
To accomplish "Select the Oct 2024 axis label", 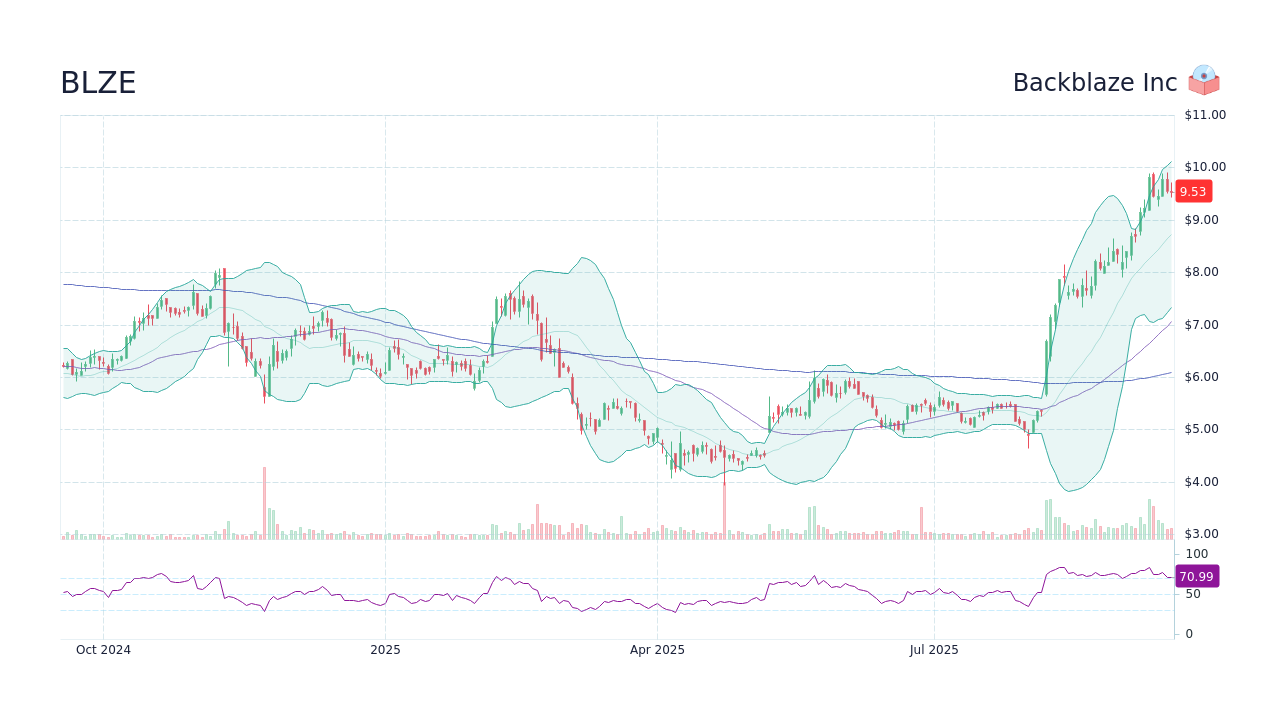I will (x=103, y=649).
